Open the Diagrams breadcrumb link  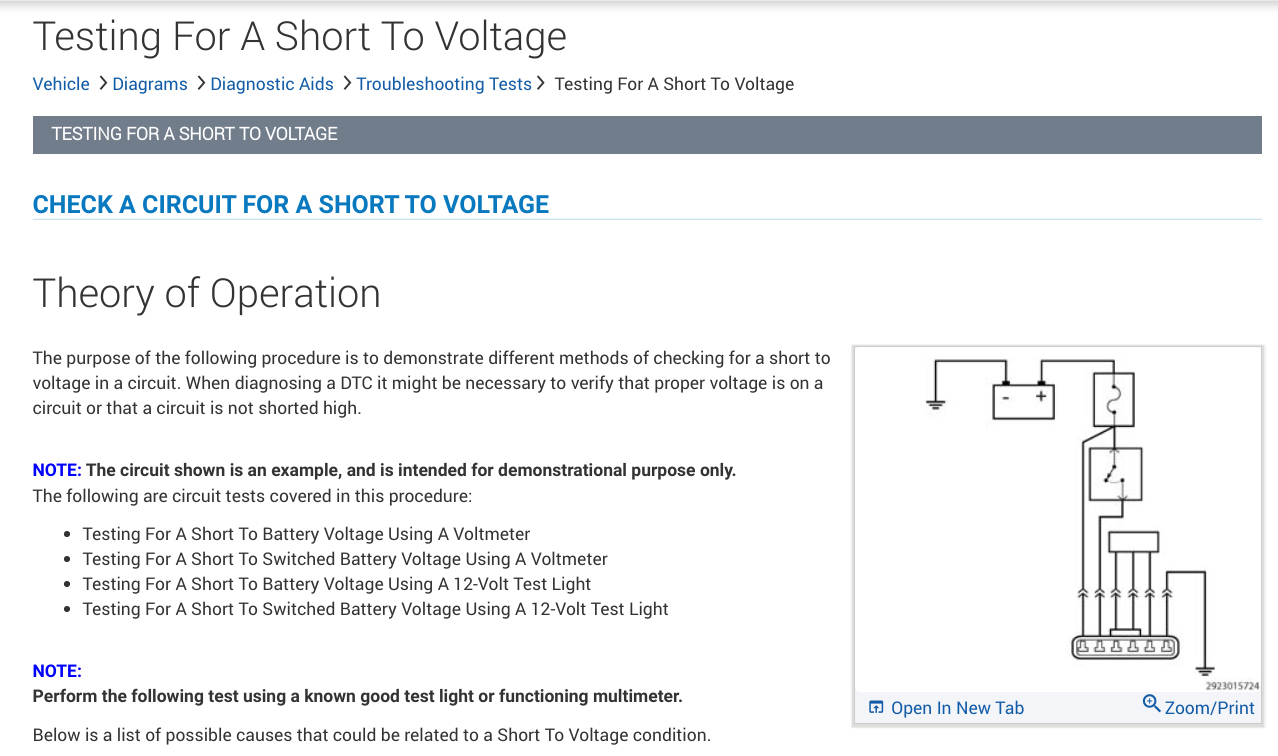pyautogui.click(x=150, y=84)
